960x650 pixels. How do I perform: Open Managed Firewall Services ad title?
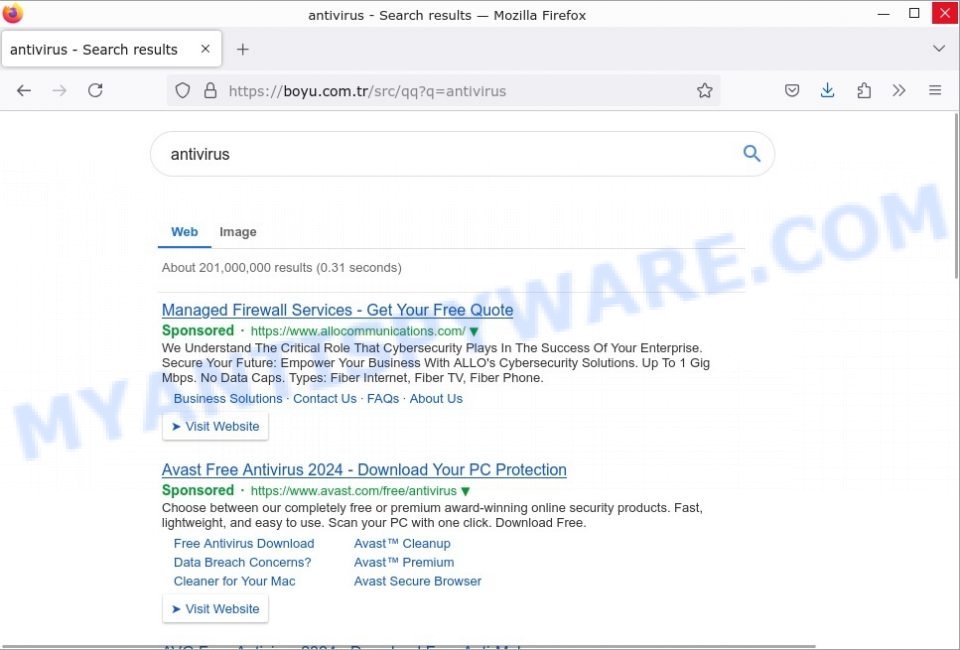coord(337,310)
